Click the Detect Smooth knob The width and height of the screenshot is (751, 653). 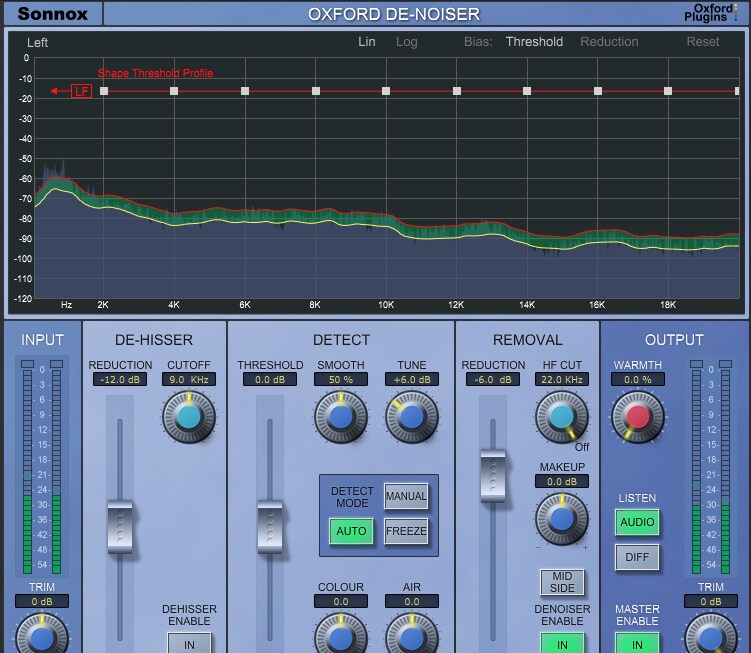click(341, 417)
